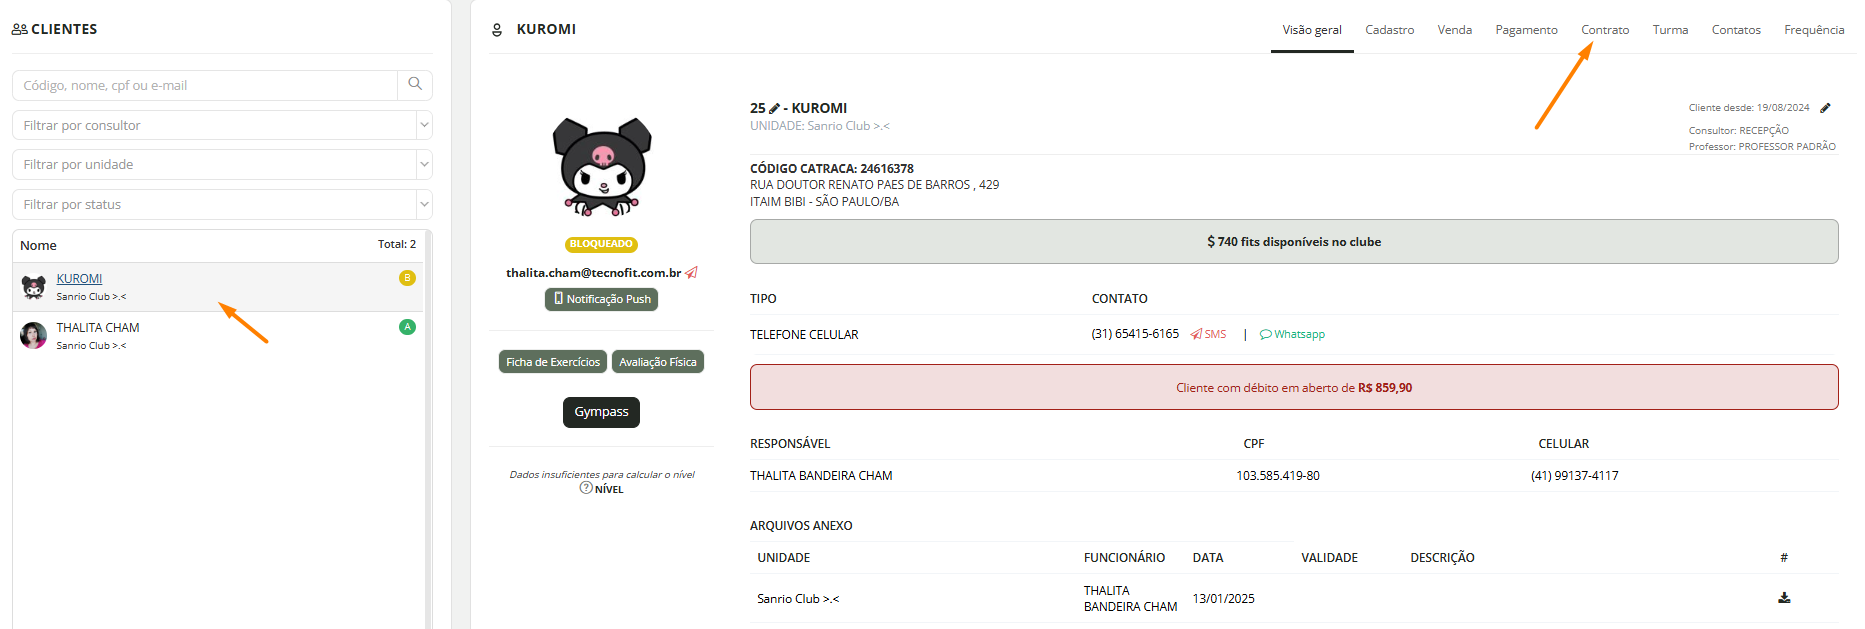Open the Cadastro tab
Image resolution: width=1865 pixels, height=629 pixels.
coord(1390,30)
